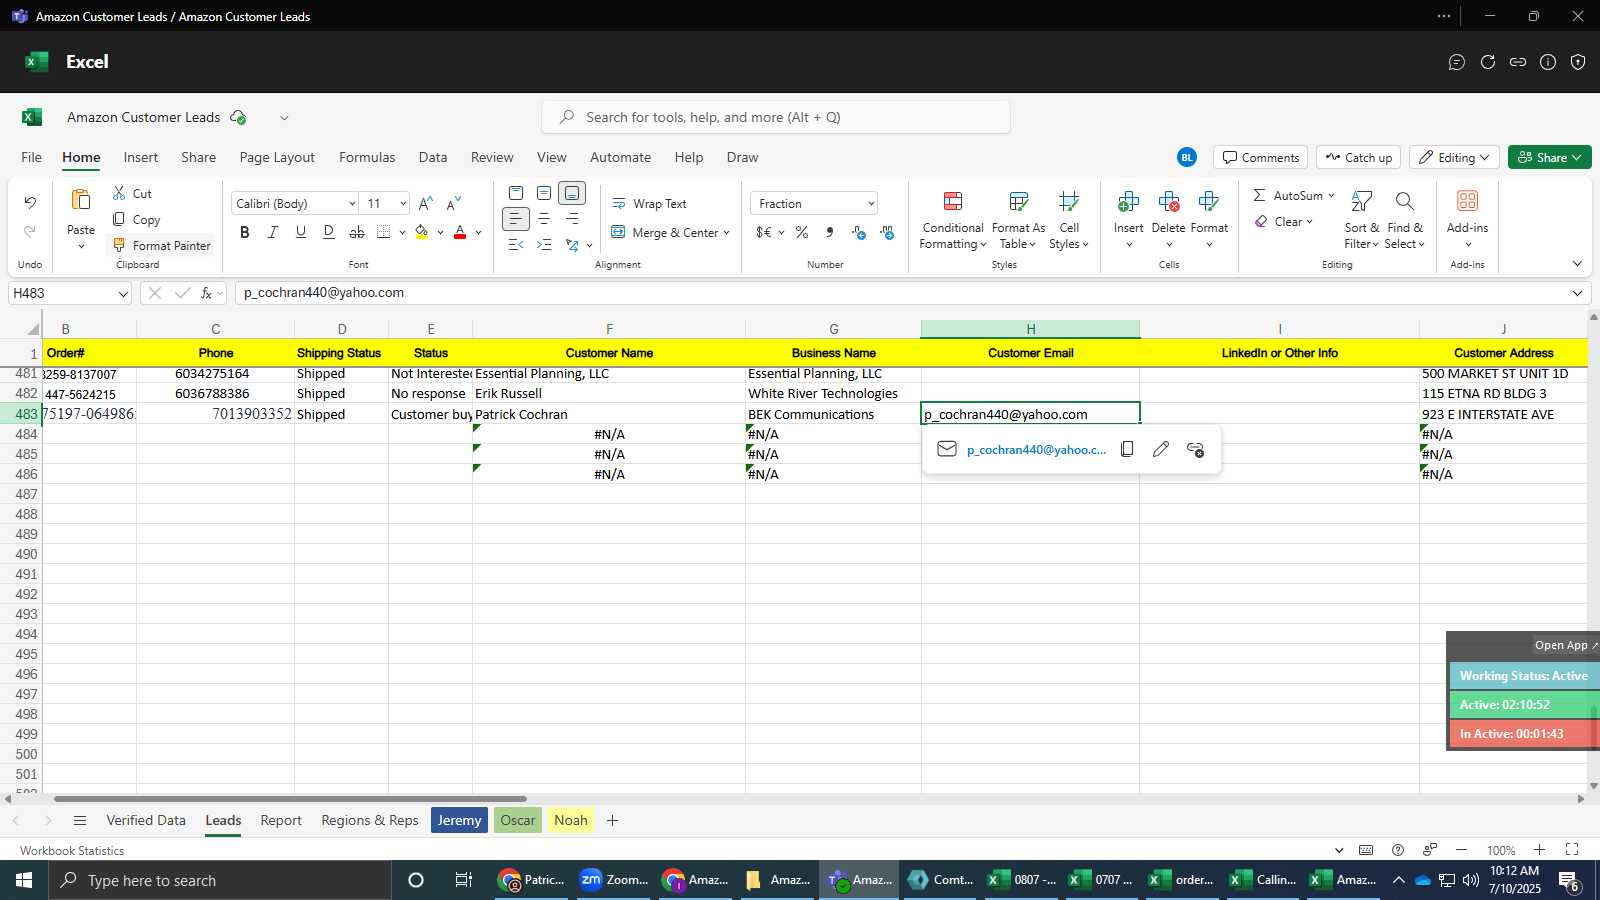The image size is (1600, 900).
Task: Open the font color dropdown arrow
Action: pos(478,232)
